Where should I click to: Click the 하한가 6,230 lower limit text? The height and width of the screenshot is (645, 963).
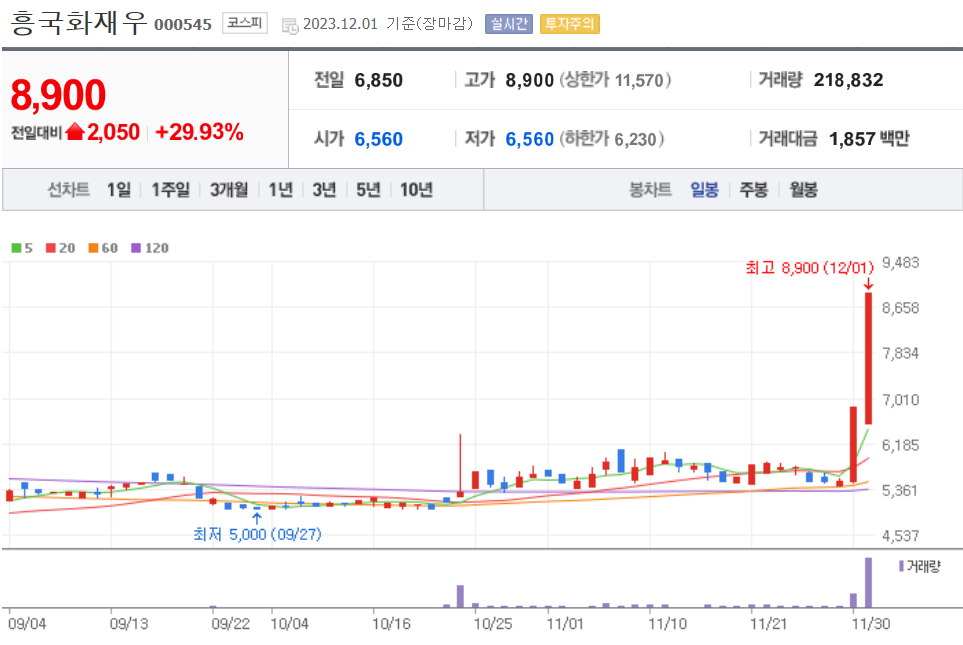[x=611, y=139]
